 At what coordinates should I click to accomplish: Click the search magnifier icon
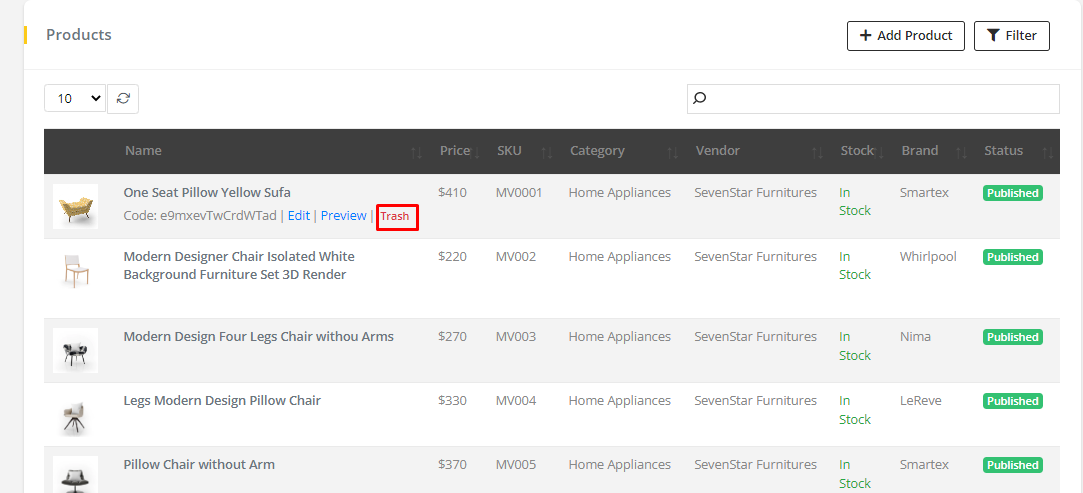(700, 98)
